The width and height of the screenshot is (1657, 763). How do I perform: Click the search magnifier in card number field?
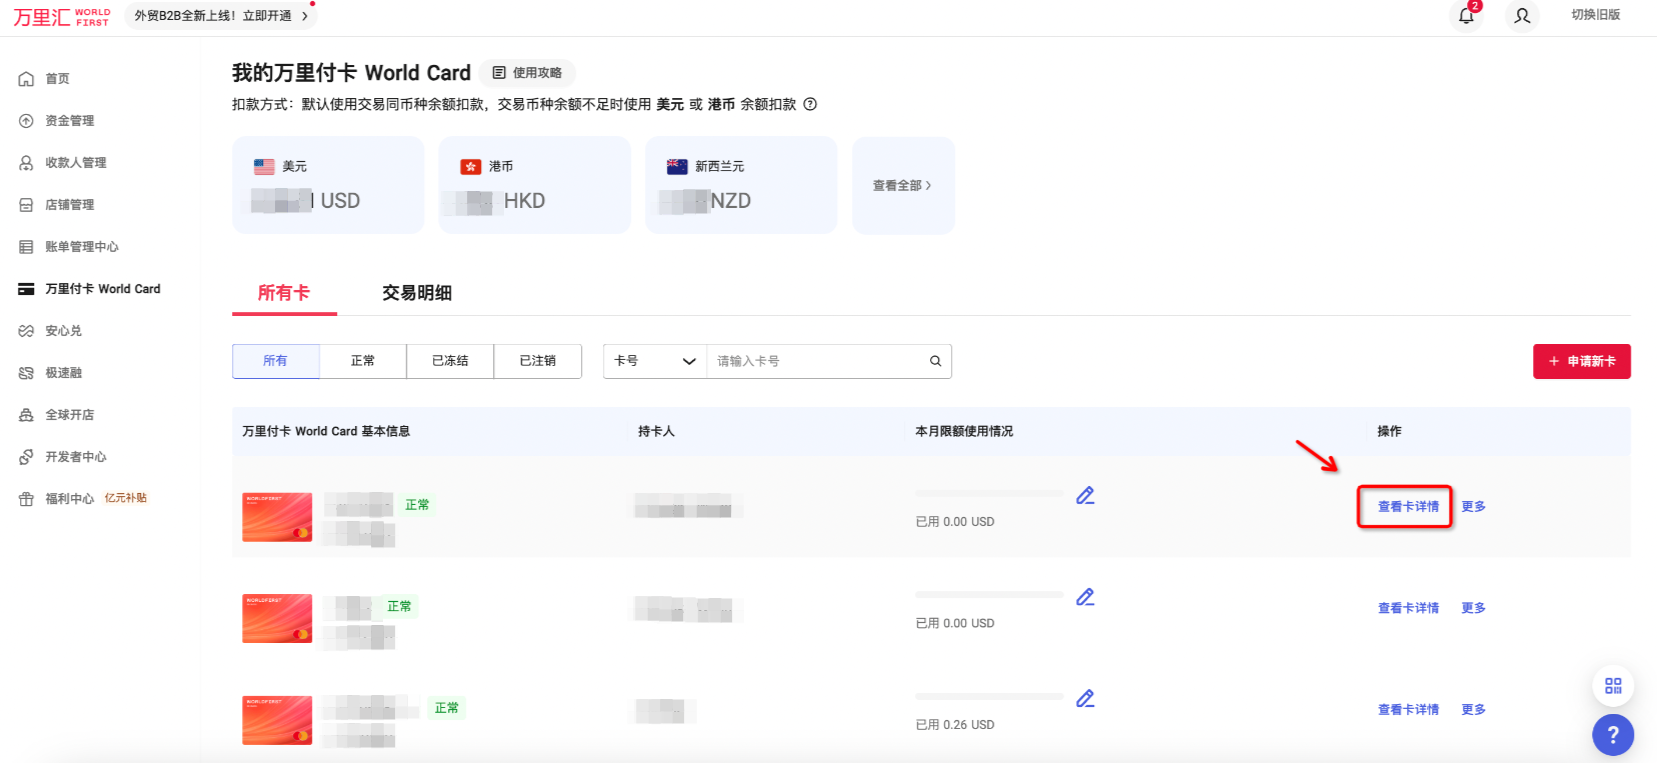[935, 361]
